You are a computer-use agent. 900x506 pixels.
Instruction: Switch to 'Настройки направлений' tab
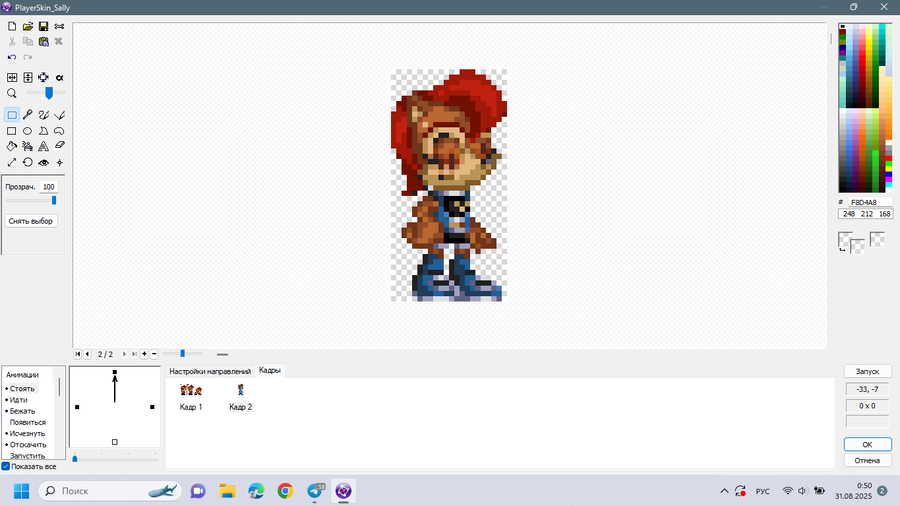click(210, 371)
